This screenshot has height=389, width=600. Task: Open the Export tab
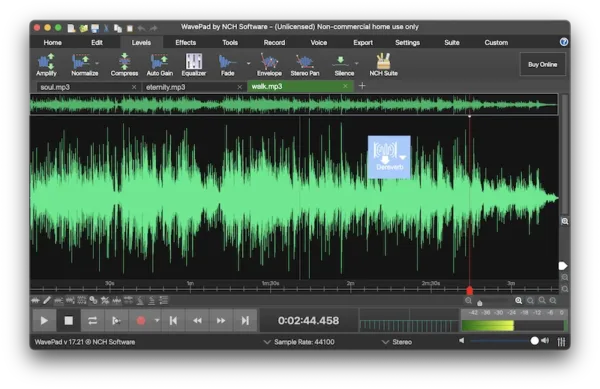[x=363, y=42]
